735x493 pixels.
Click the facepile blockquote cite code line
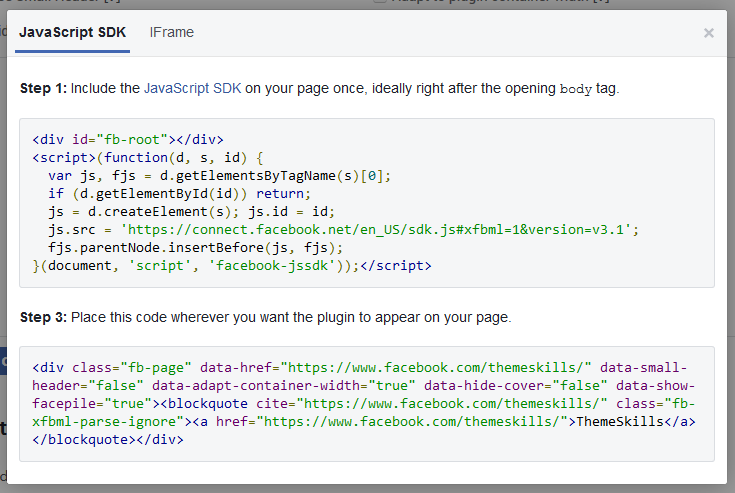coord(364,403)
